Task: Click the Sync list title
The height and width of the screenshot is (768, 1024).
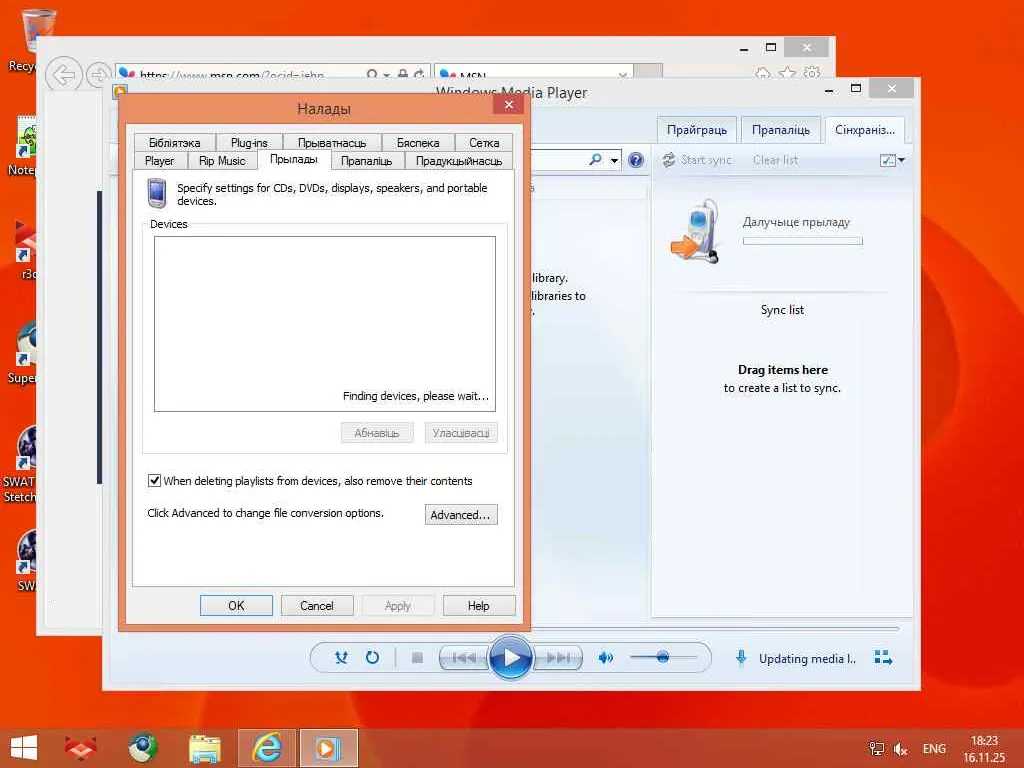Action: (782, 310)
